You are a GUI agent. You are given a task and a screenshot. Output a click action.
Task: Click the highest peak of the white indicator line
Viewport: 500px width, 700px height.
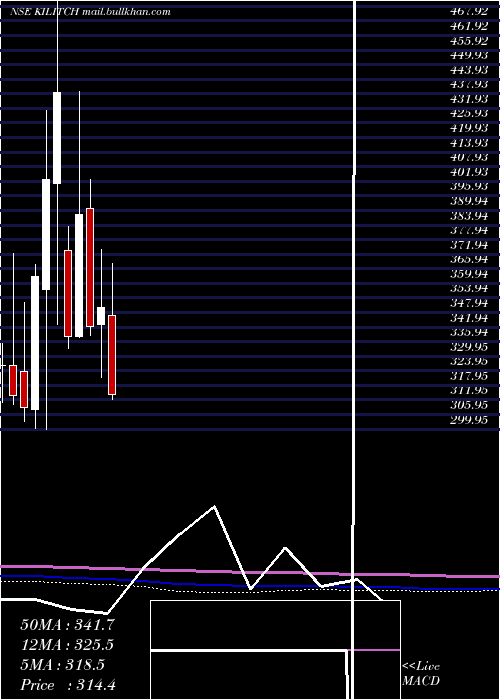(215, 506)
